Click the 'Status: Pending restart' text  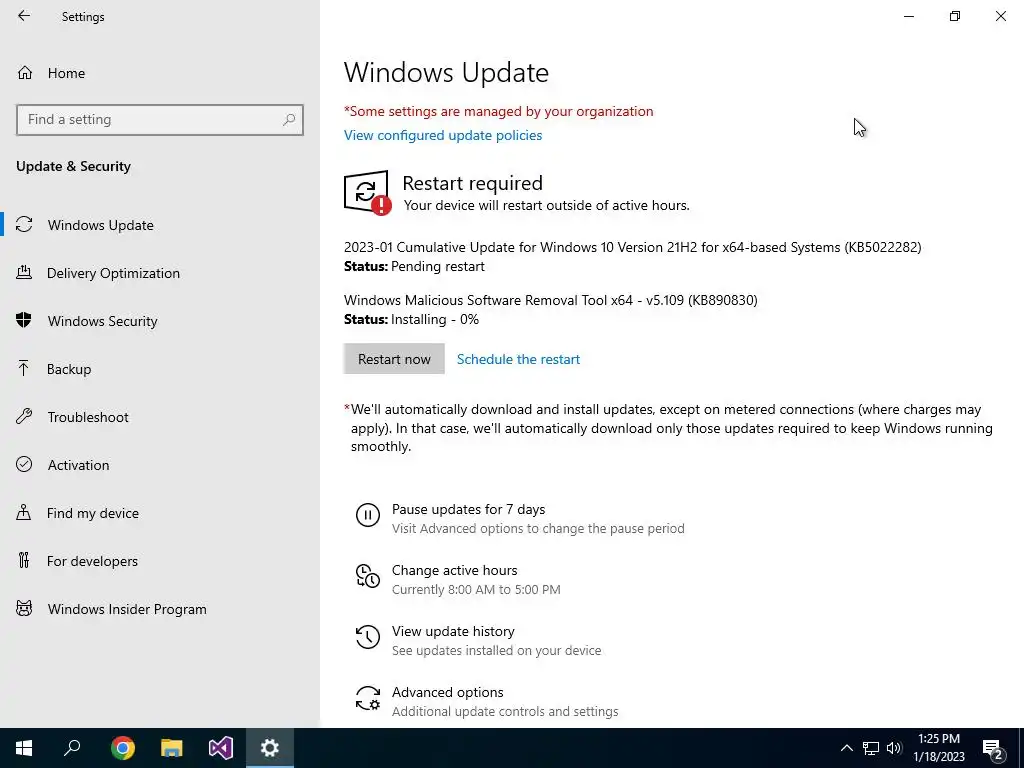pos(414,266)
